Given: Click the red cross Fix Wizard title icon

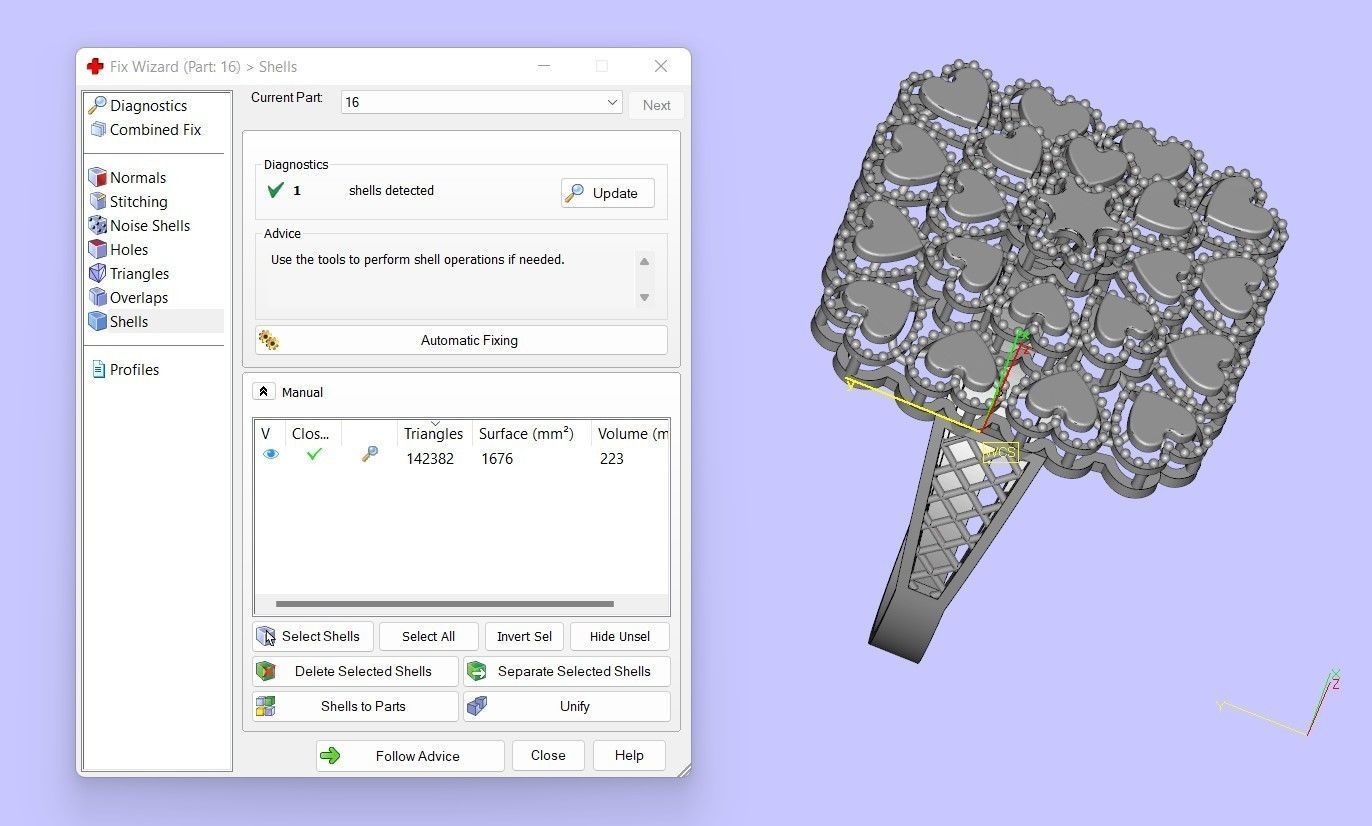Looking at the screenshot, I should [x=95, y=66].
